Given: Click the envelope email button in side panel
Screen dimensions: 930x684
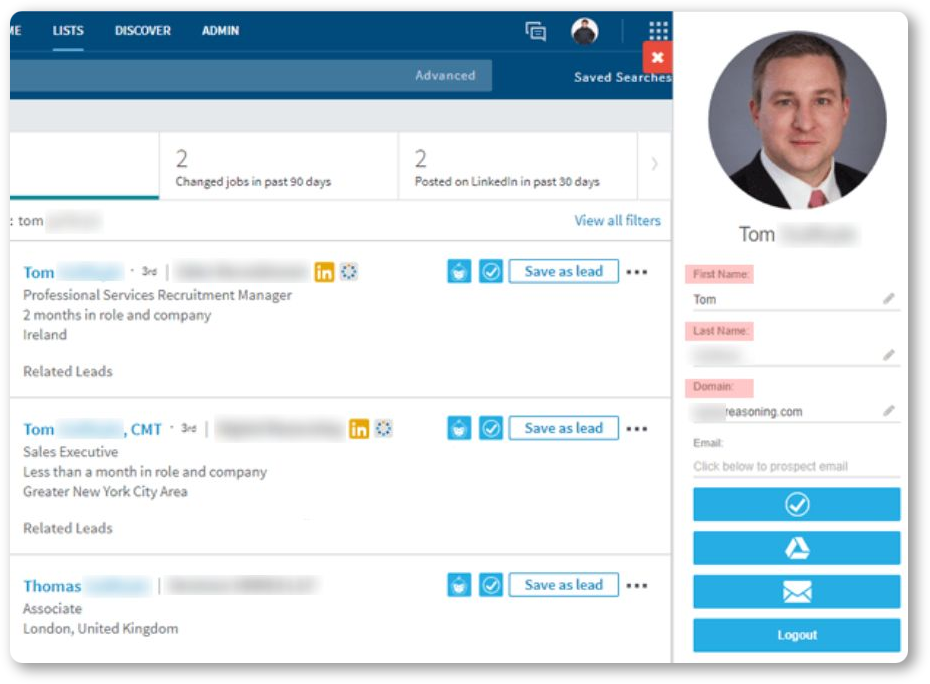Looking at the screenshot, I should coord(797,592).
